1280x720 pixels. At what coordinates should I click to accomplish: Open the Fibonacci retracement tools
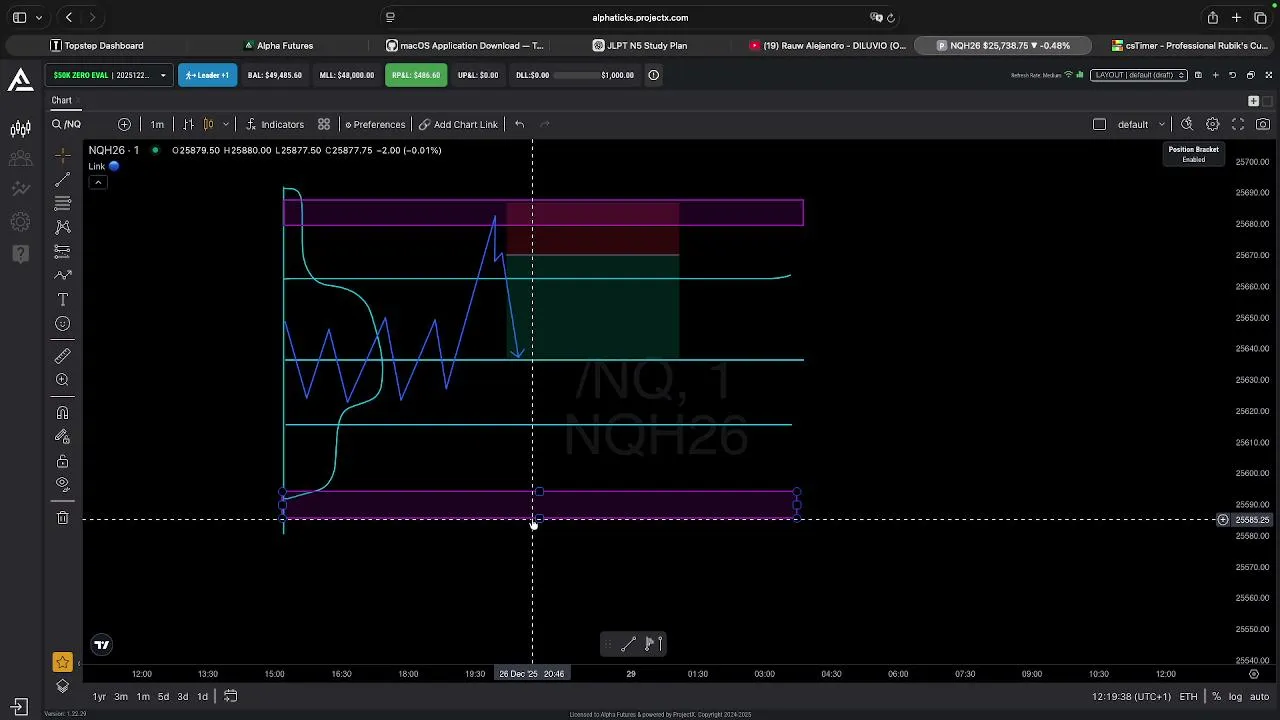tap(62, 203)
